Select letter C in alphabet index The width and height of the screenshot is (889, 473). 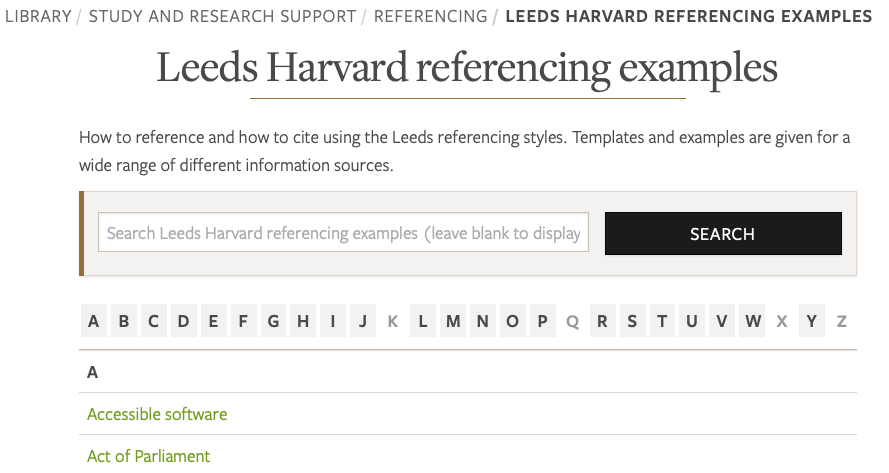[x=154, y=321]
